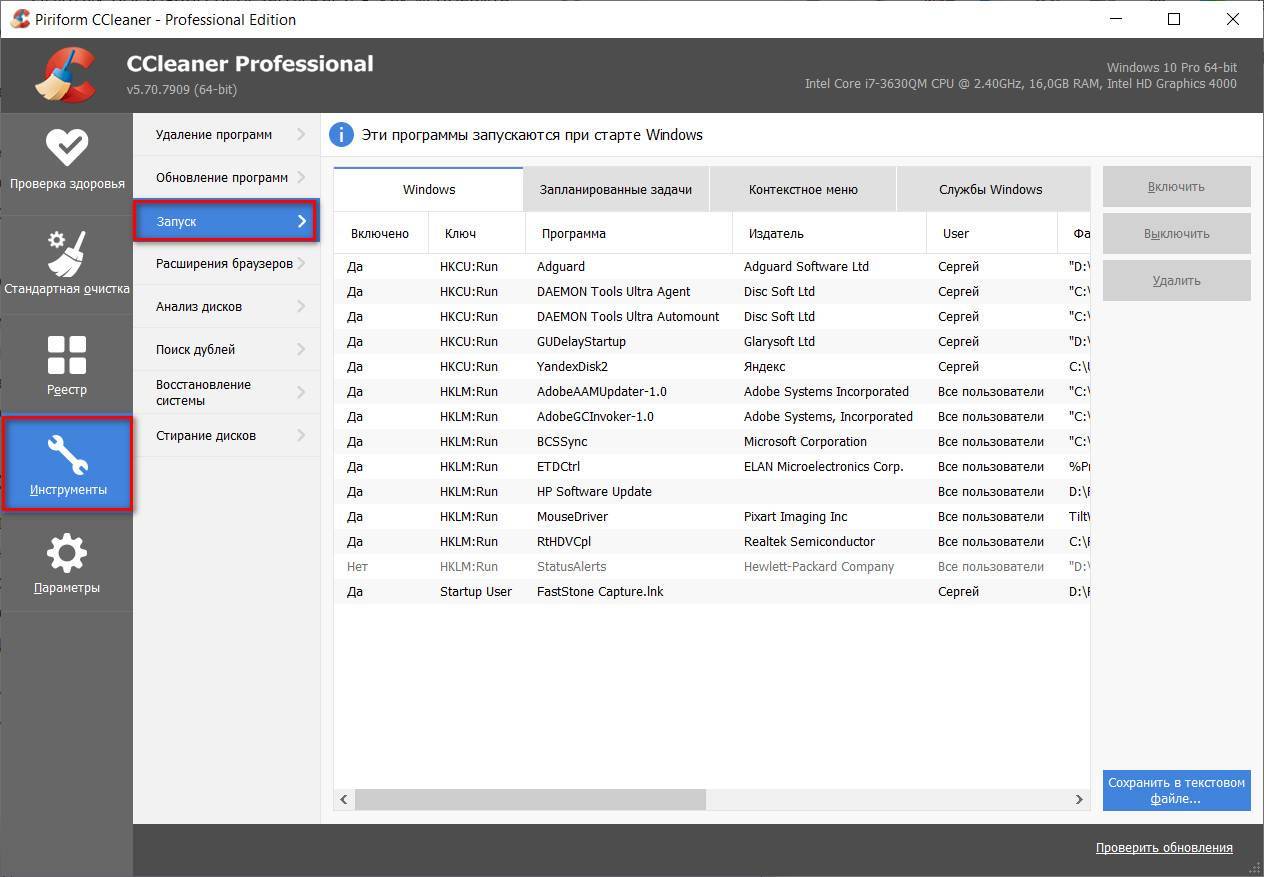Click the right scroll arrow

pos(1079,799)
